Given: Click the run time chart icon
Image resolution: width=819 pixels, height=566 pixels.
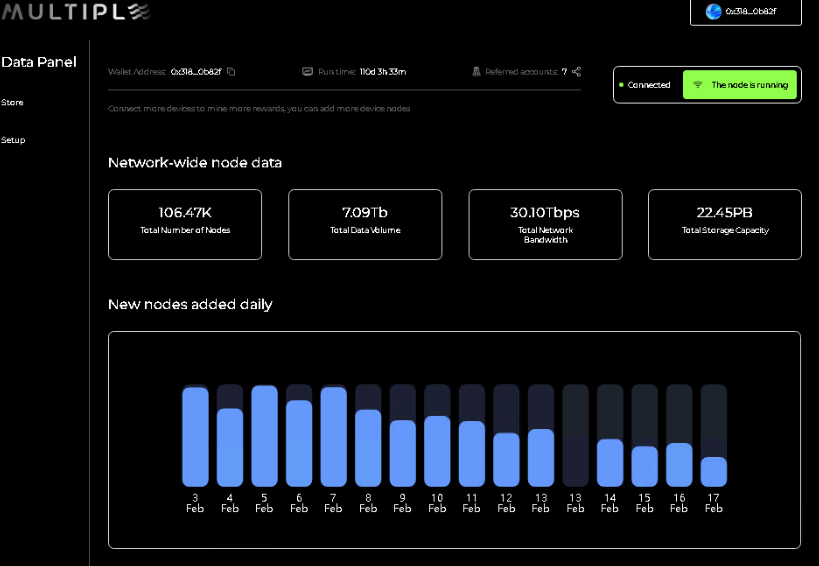Looking at the screenshot, I should pyautogui.click(x=308, y=72).
